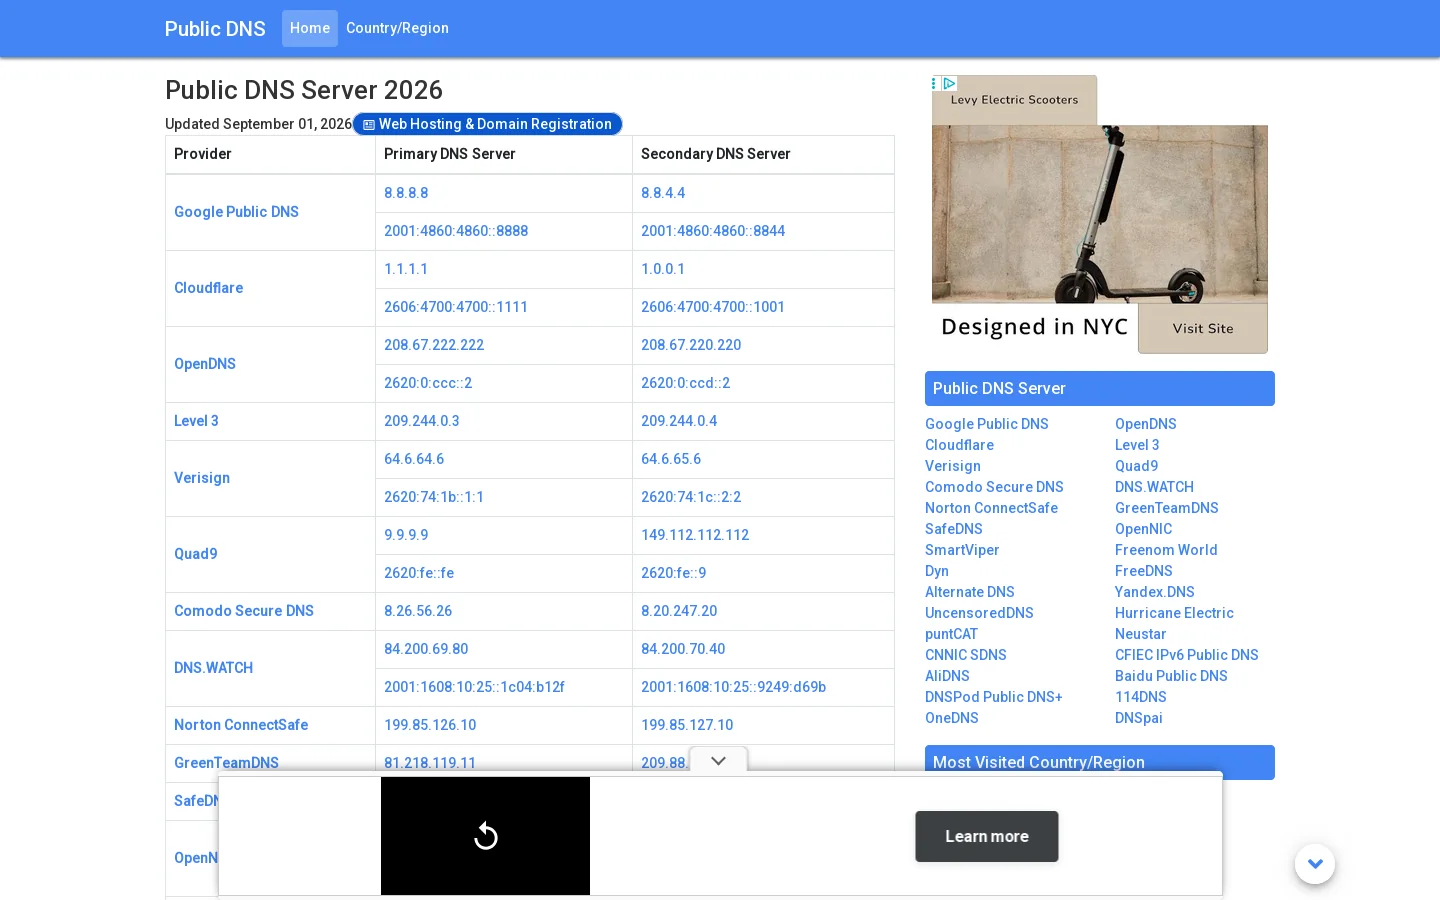Image resolution: width=1440 pixels, height=900 pixels.
Task: Click the 149.112.112.112 address
Action: click(695, 535)
